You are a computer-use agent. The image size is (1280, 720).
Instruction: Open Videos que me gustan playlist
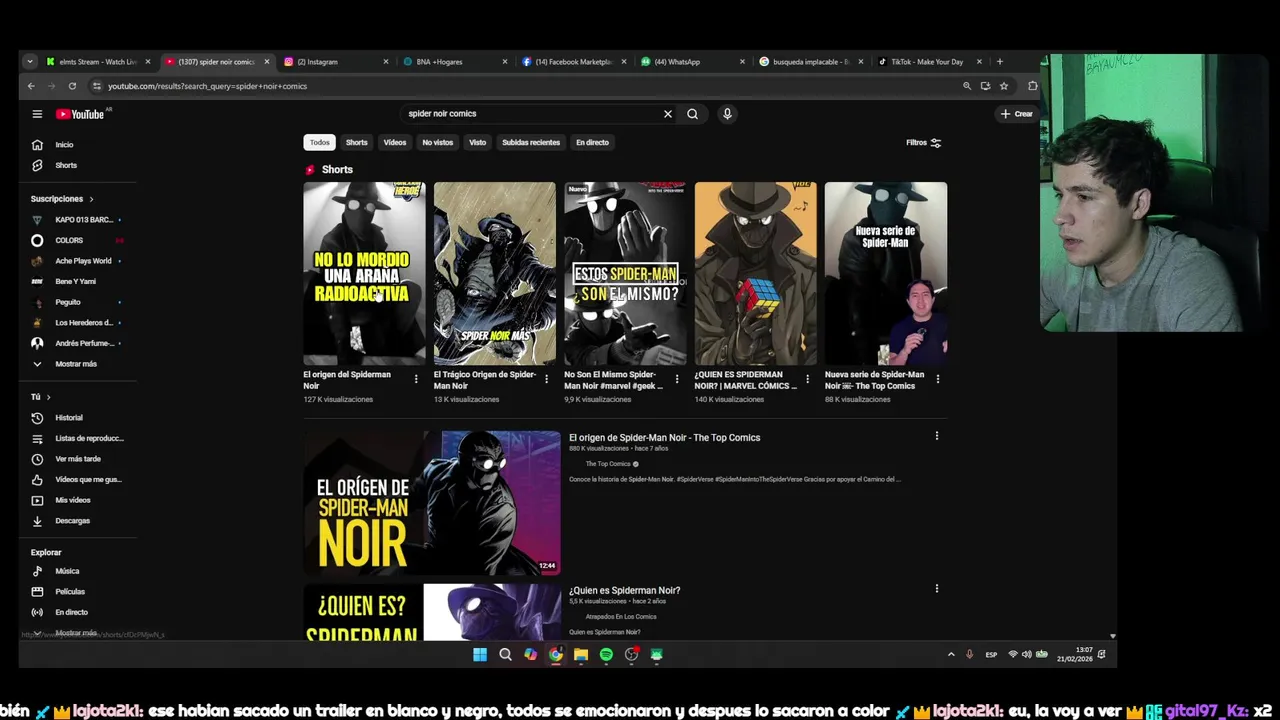click(x=88, y=480)
